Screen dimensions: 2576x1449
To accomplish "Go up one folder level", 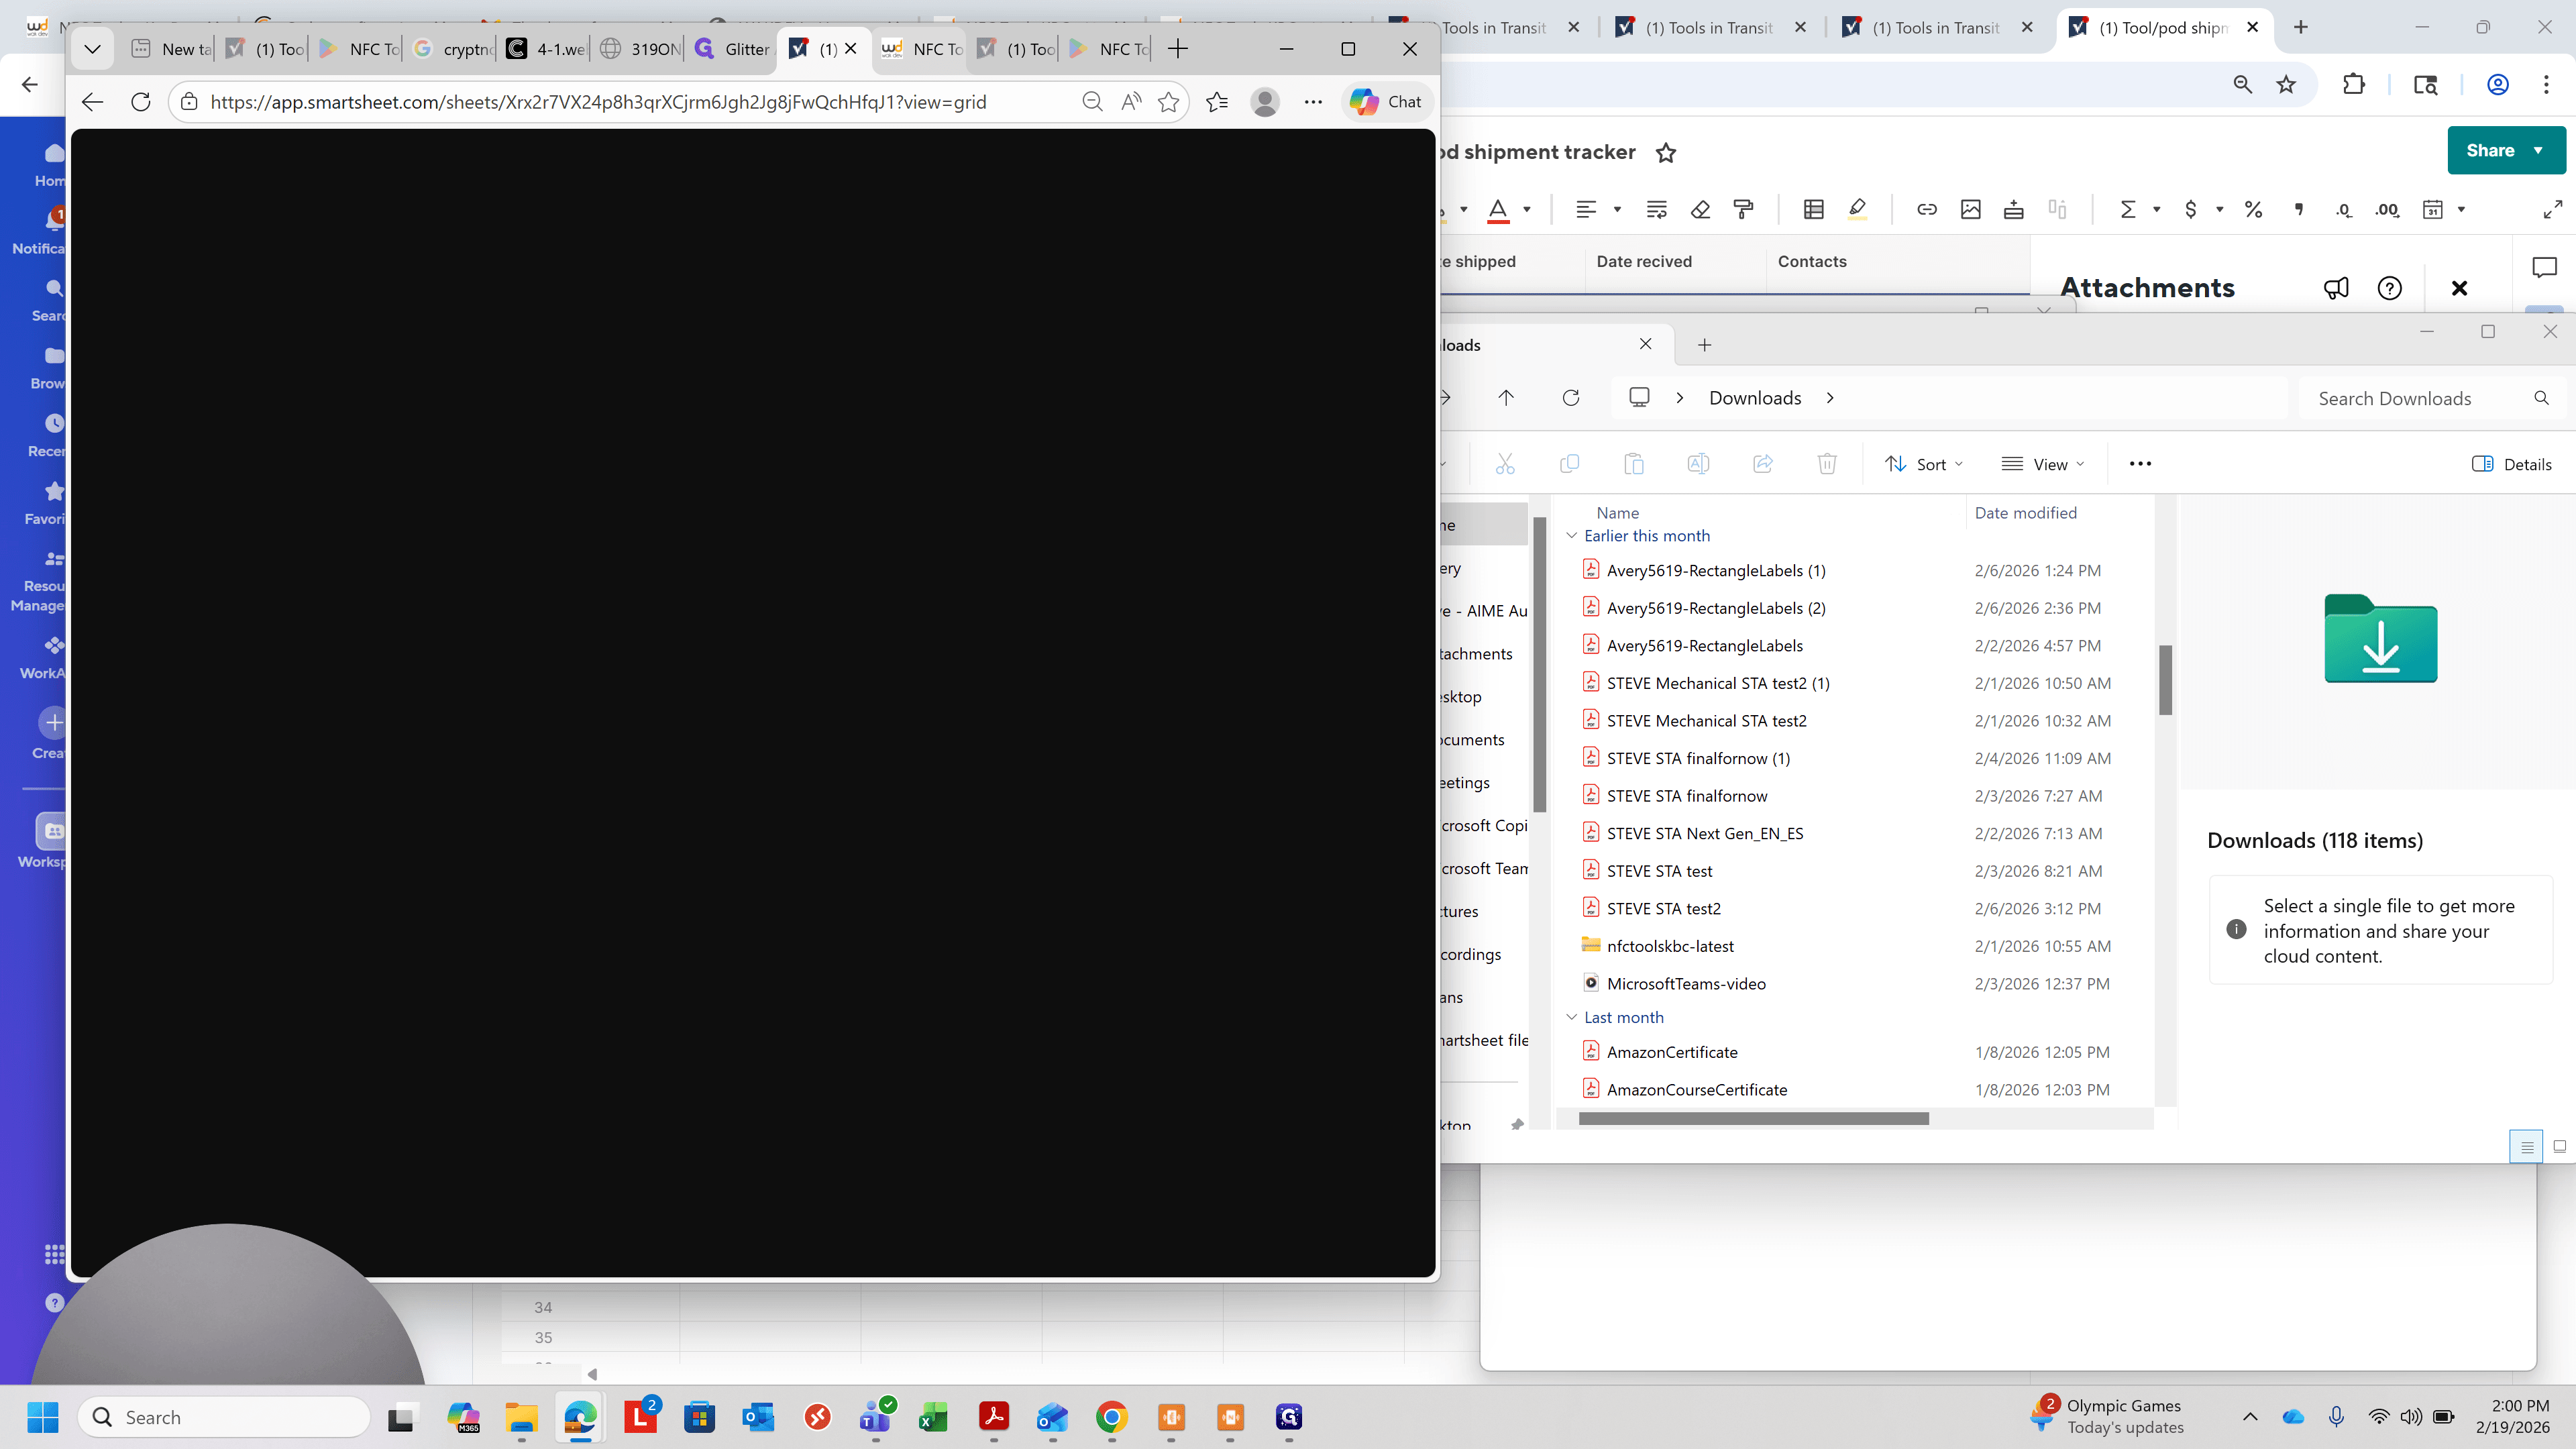I will point(1505,398).
